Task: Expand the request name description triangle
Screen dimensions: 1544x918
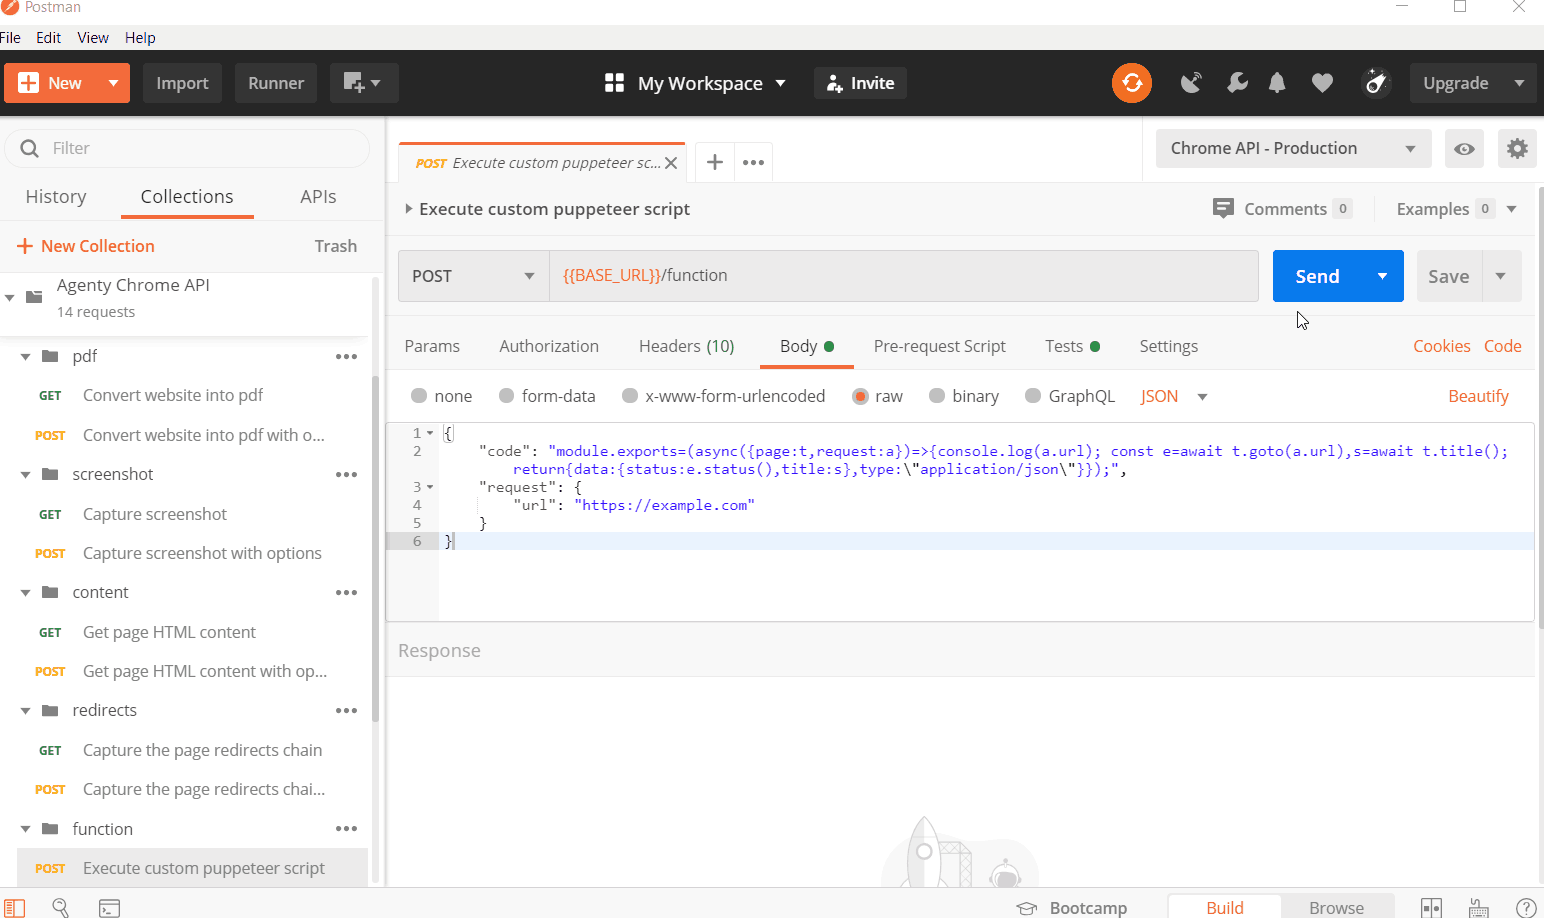Action: [408, 209]
